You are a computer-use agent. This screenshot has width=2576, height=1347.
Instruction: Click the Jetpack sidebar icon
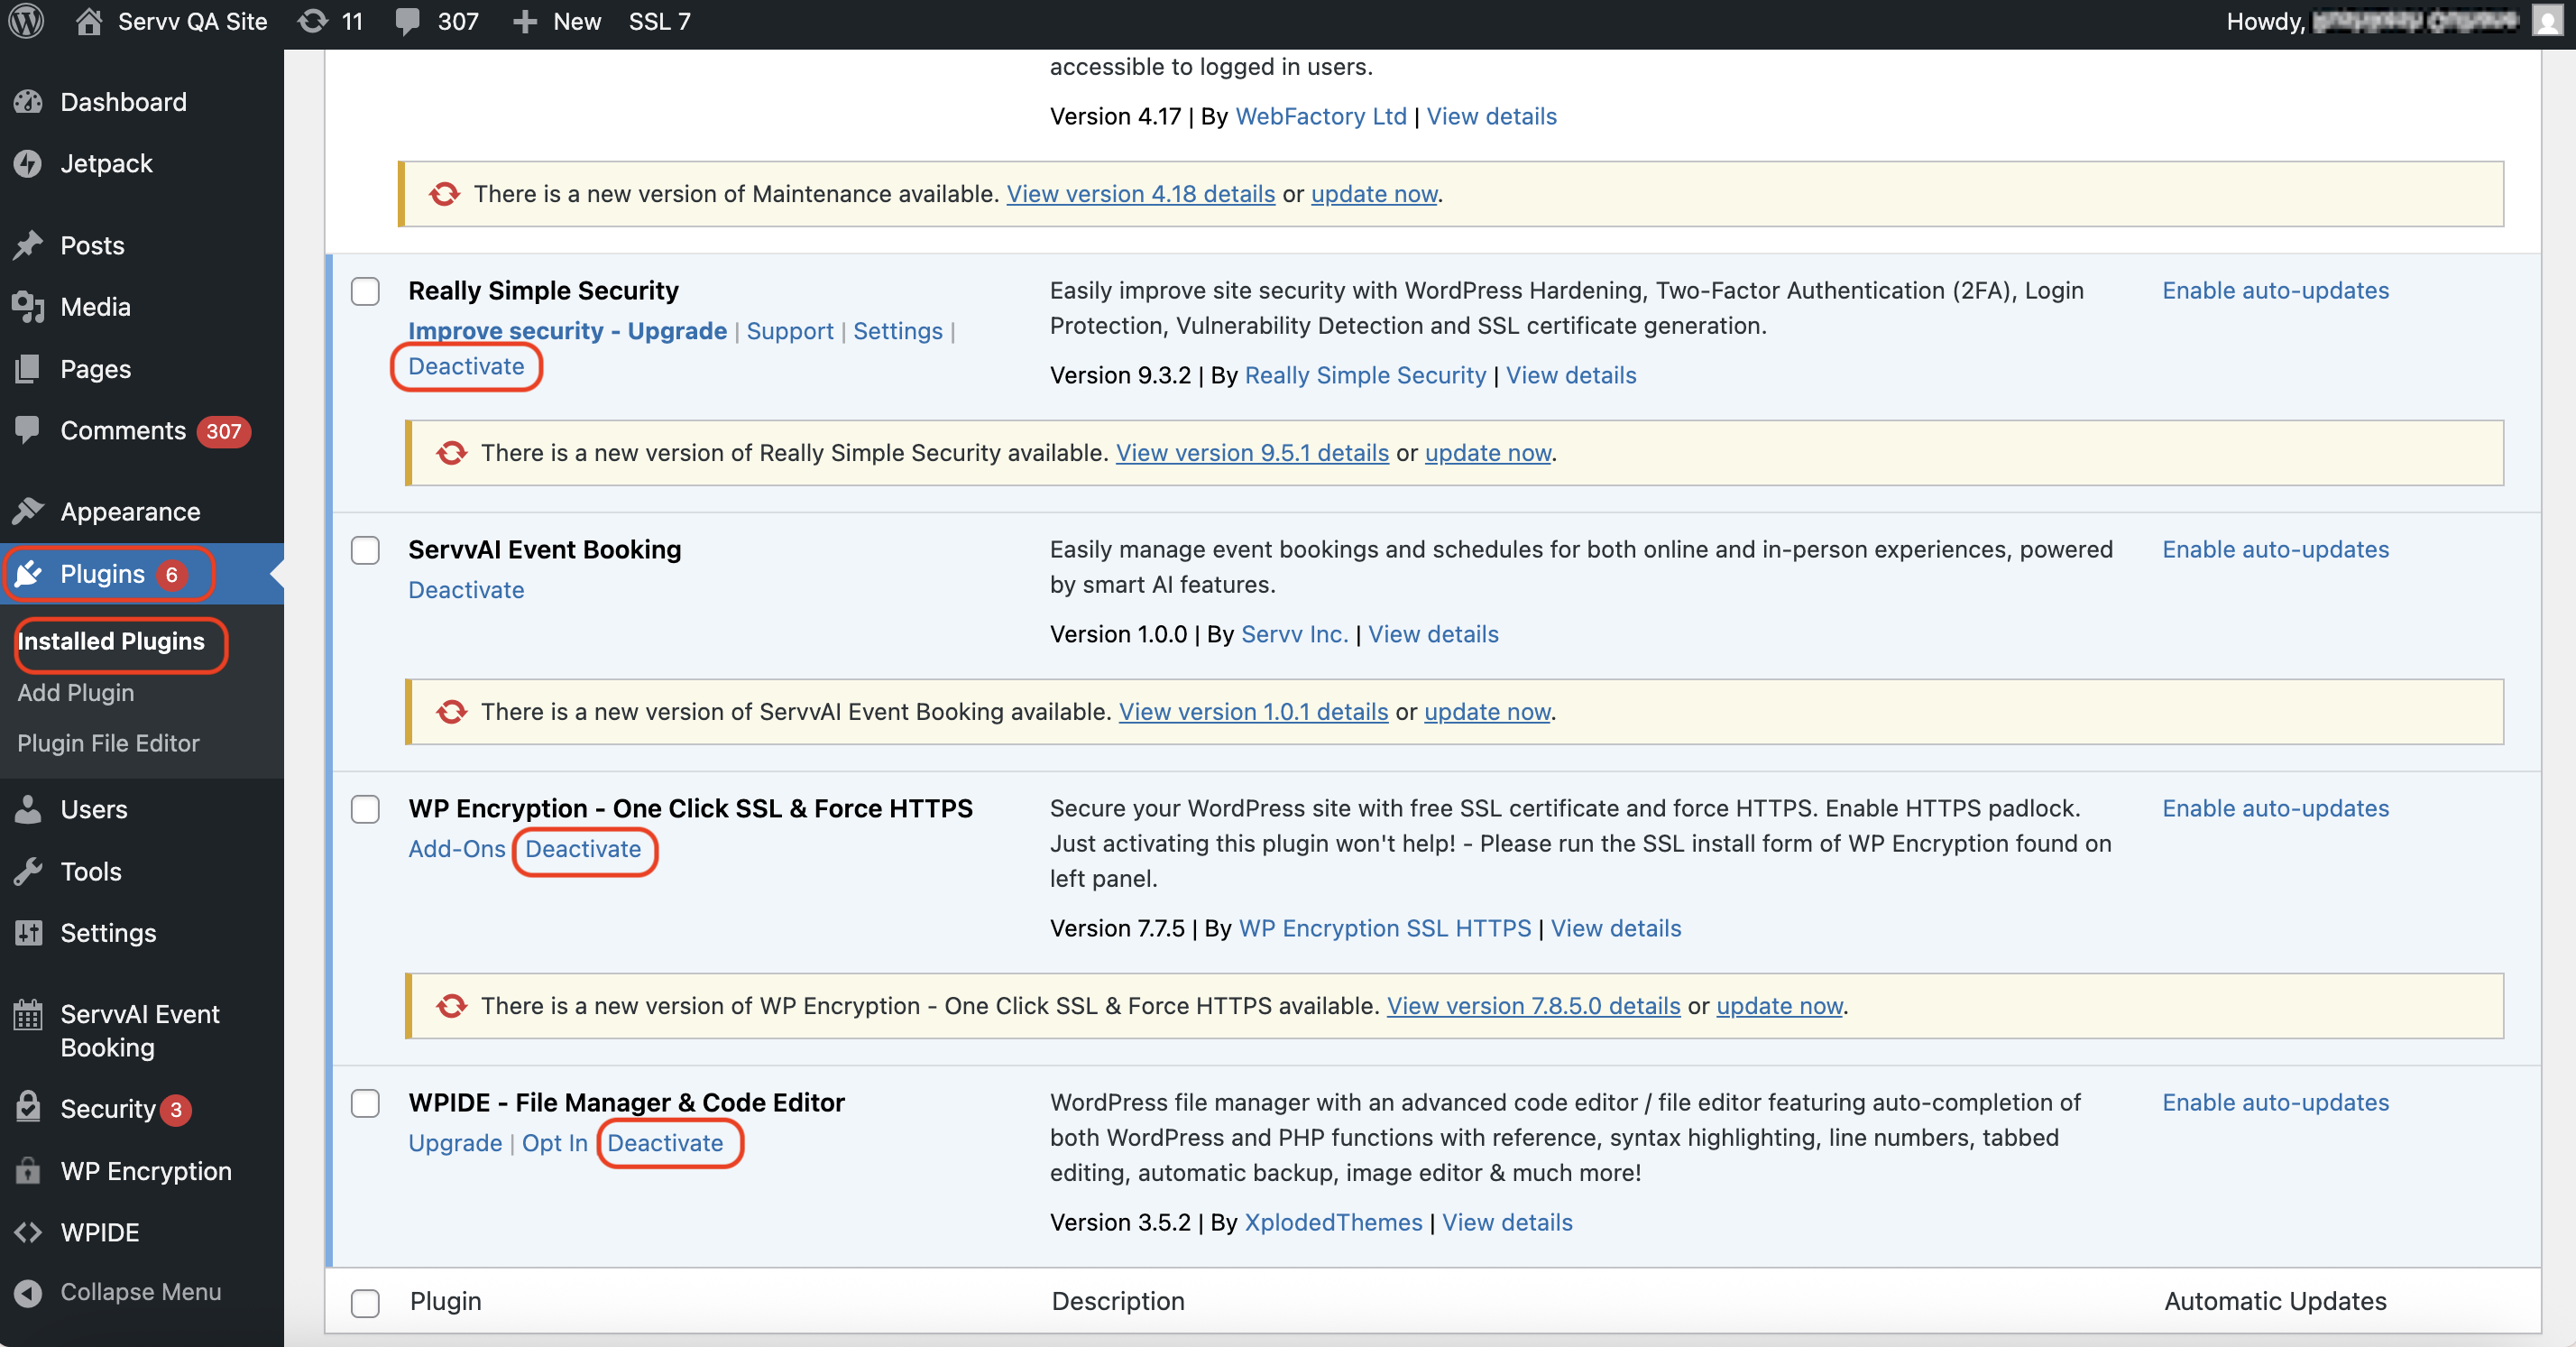pos(28,163)
